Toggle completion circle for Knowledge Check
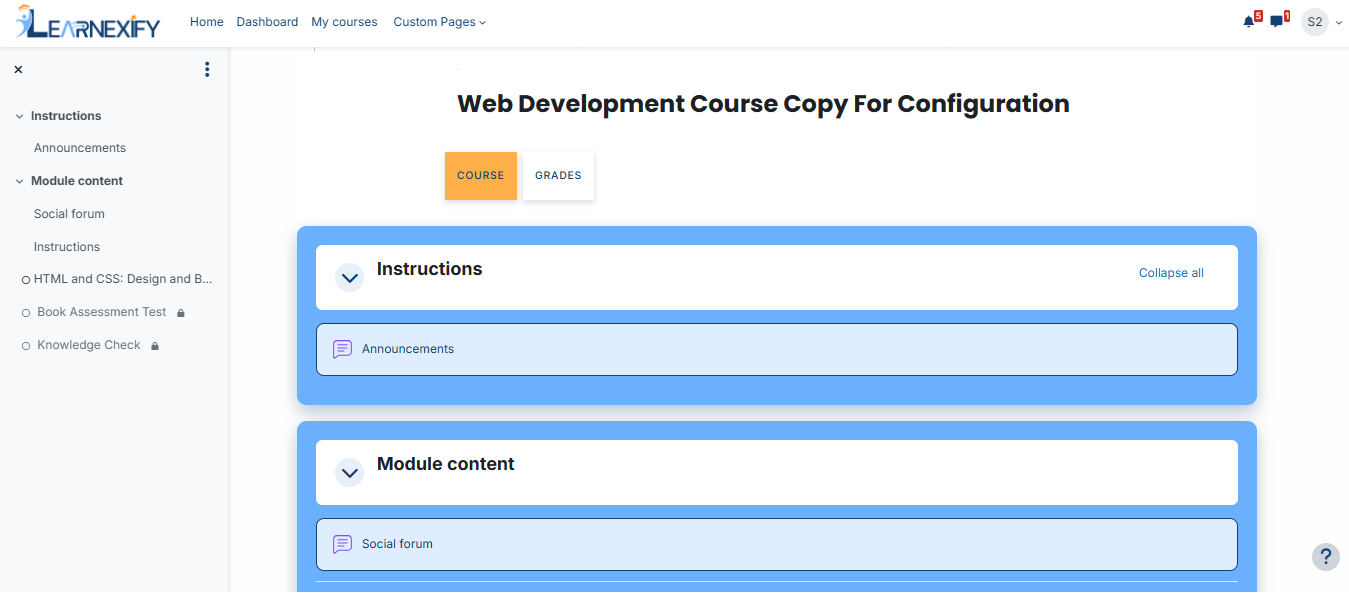 point(26,347)
